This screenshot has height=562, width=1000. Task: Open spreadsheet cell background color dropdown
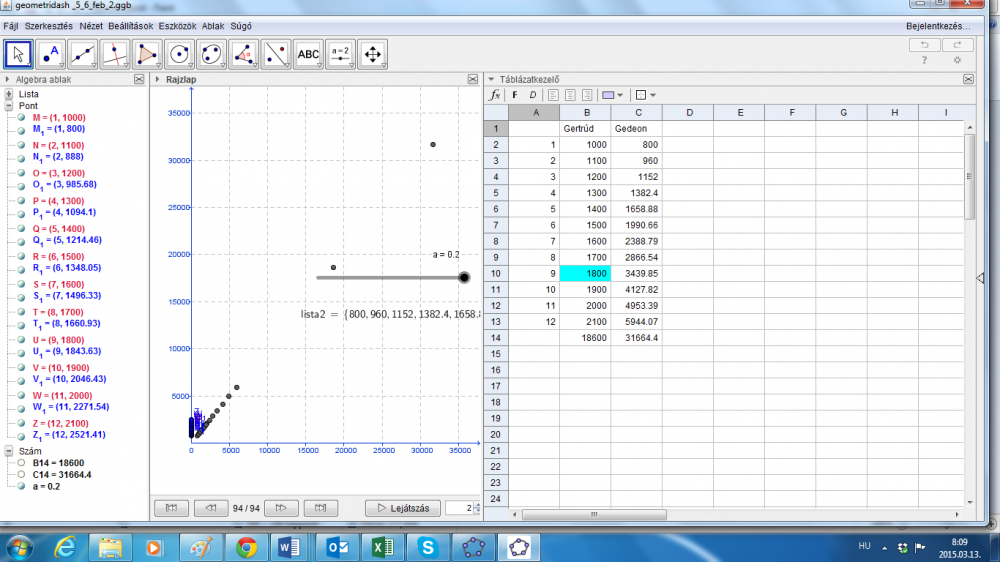tap(612, 96)
